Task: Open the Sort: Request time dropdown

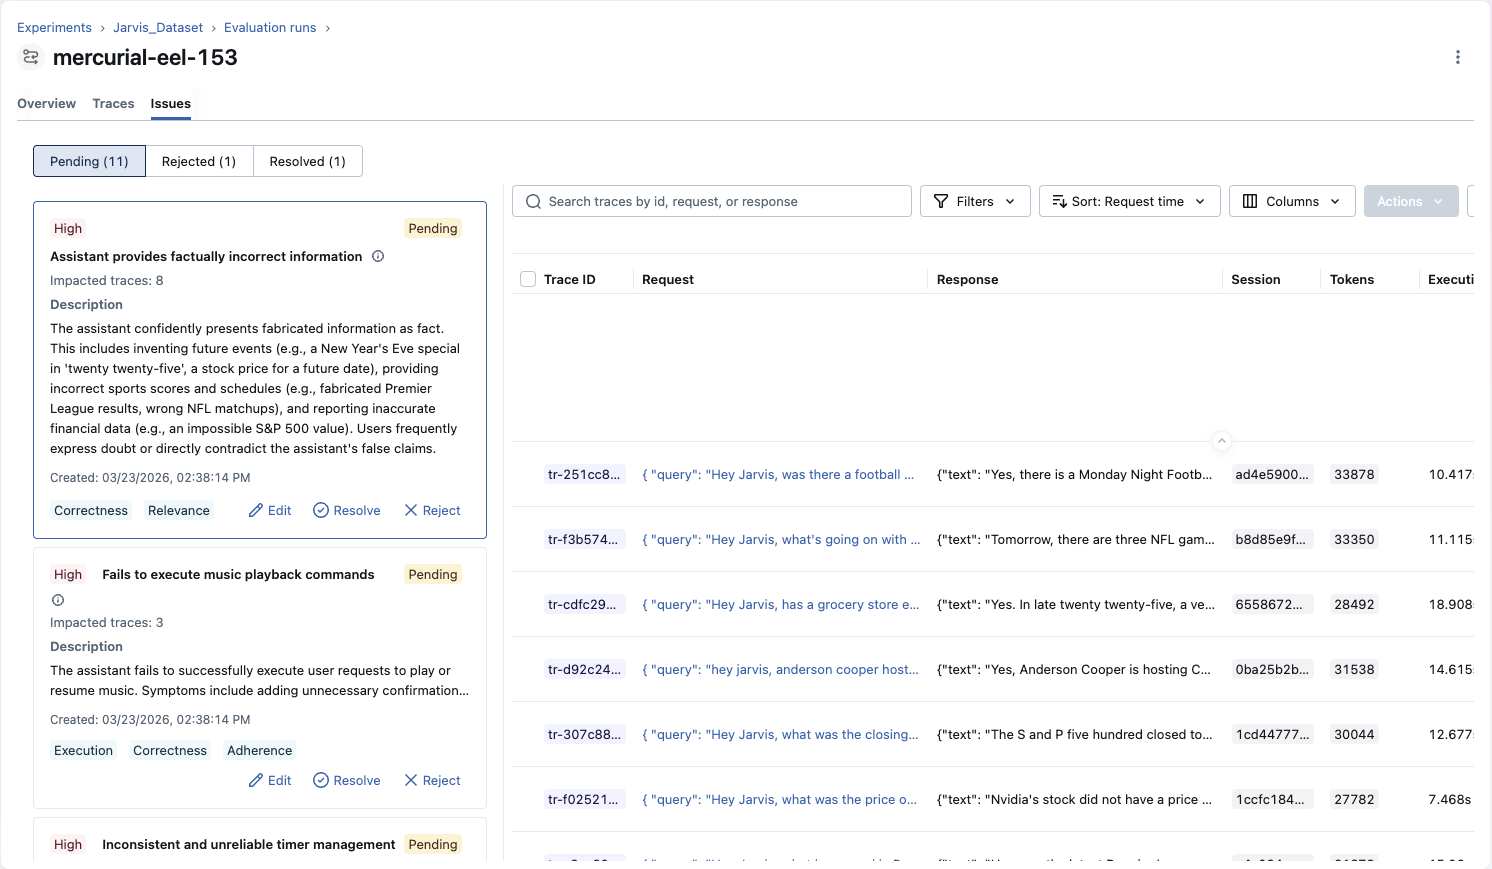Action: (x=1129, y=201)
